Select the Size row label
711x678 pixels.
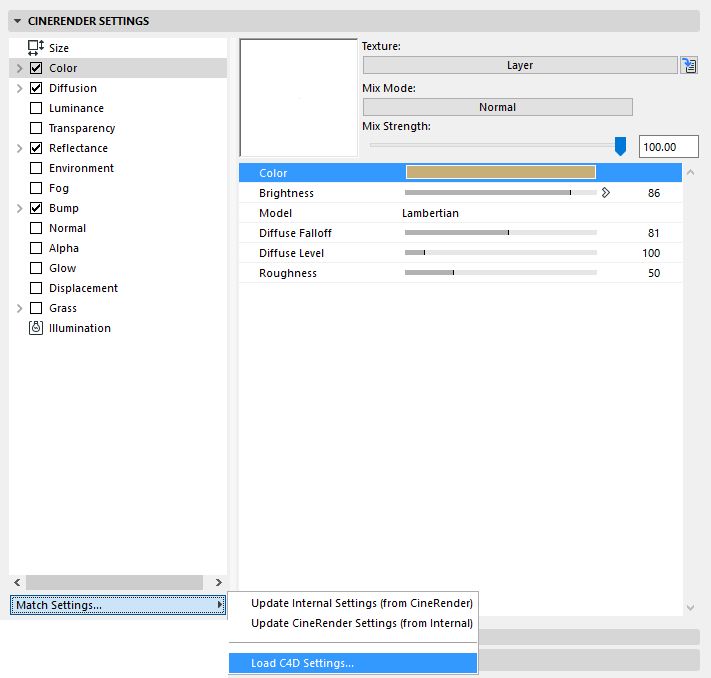(59, 48)
